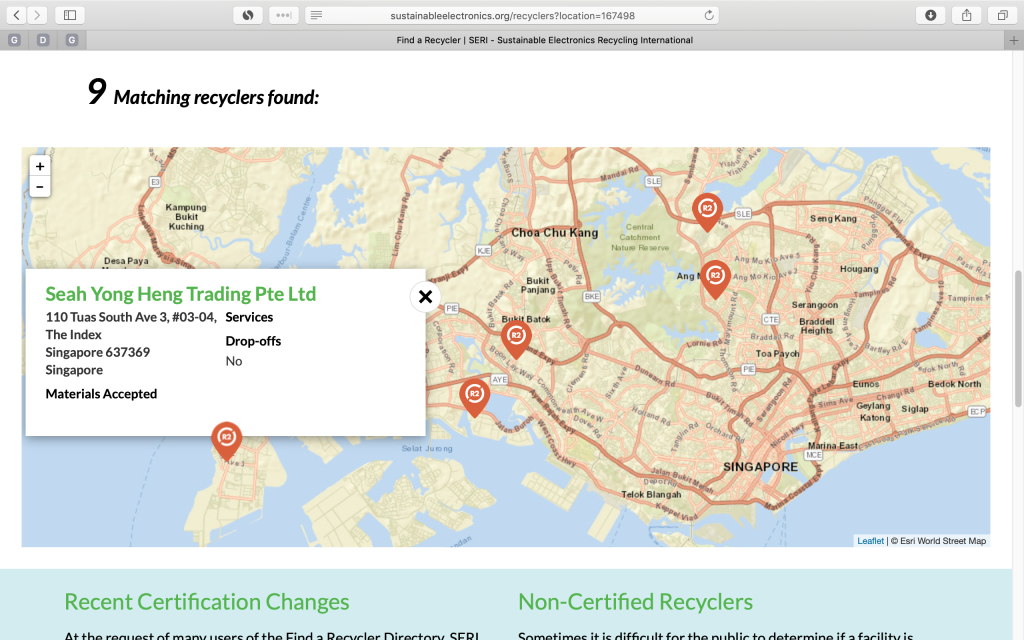Zoom in on the map
This screenshot has width=1024, height=640.
click(40, 166)
